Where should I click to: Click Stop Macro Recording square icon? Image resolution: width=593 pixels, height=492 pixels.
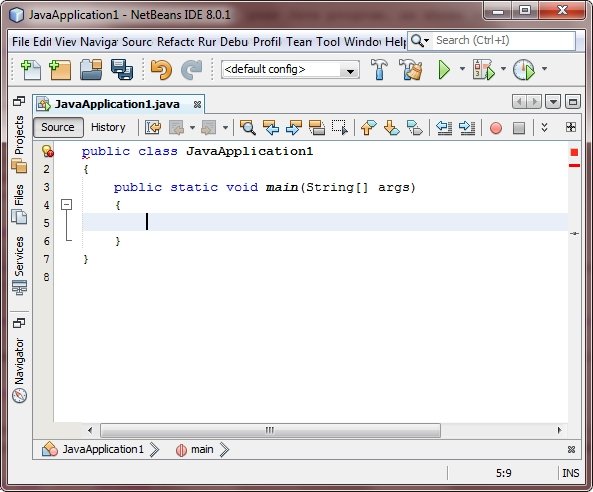pos(519,128)
